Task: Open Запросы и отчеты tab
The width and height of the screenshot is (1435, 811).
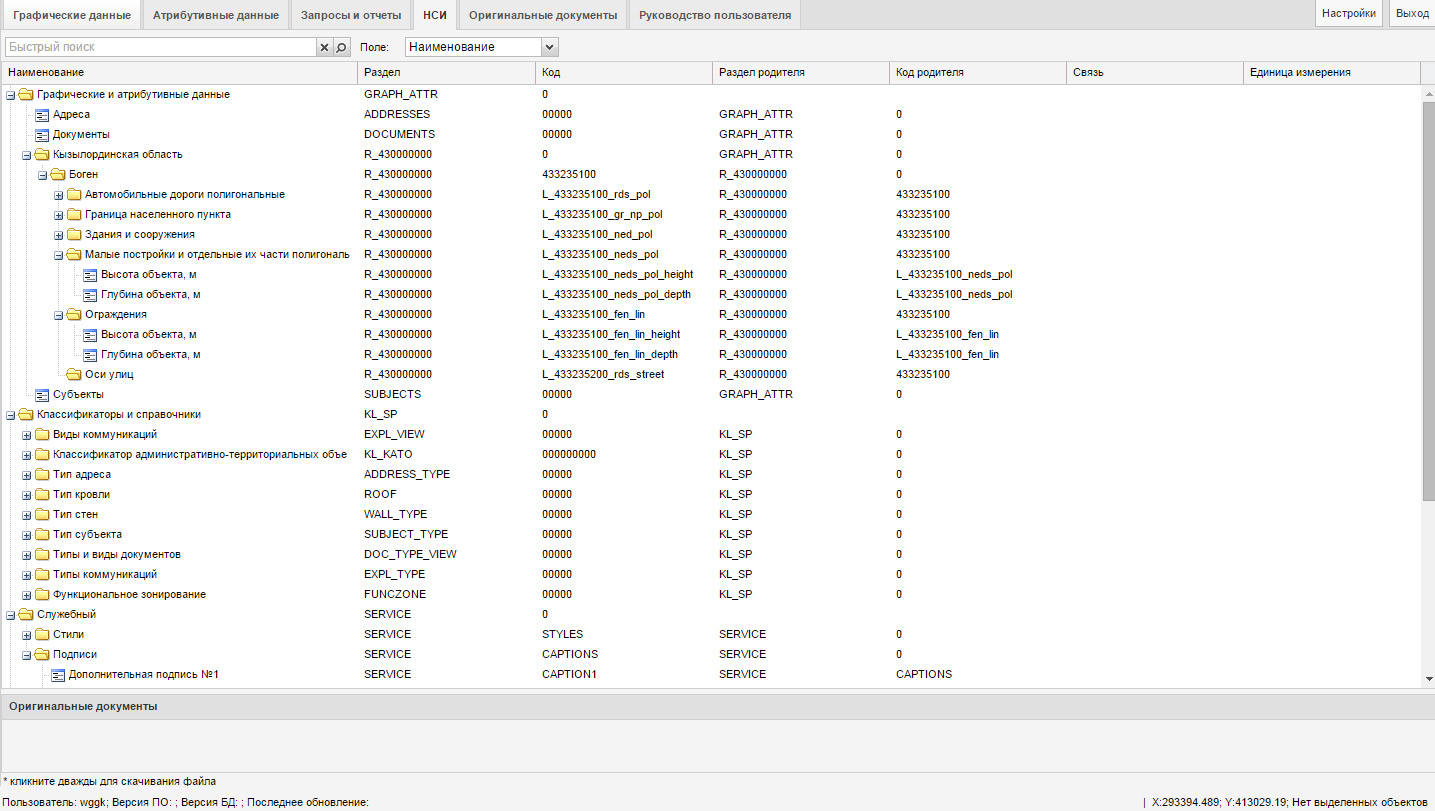Action: click(351, 15)
